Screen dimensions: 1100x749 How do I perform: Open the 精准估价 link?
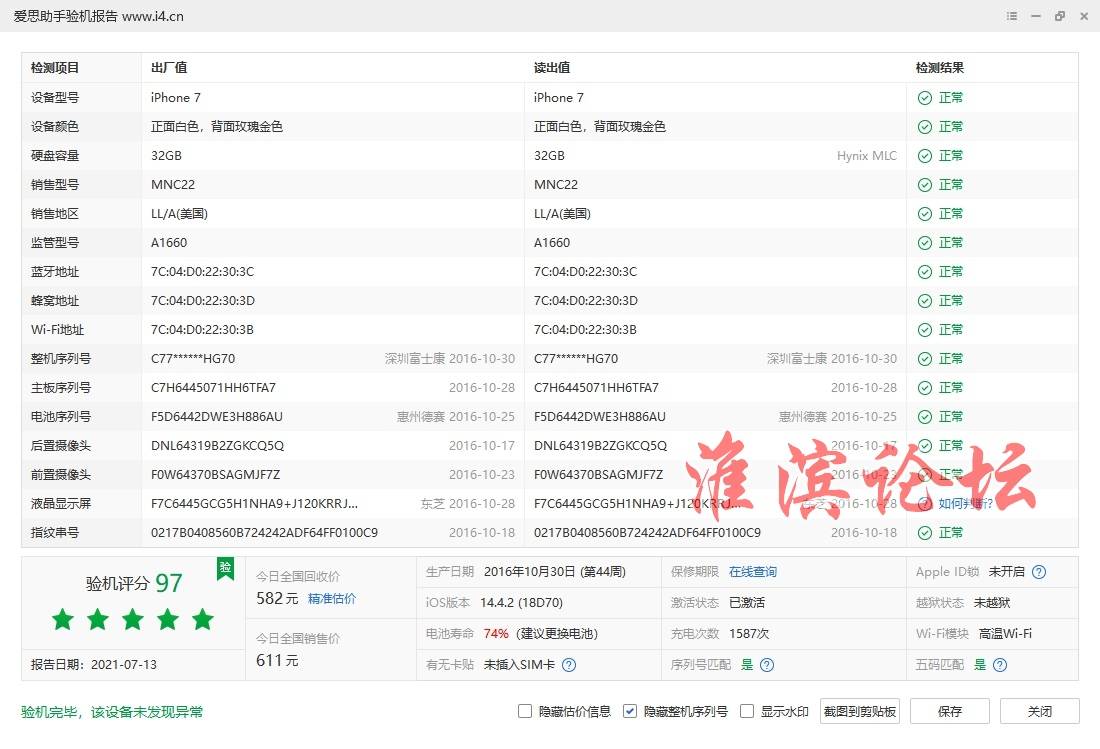(x=332, y=598)
